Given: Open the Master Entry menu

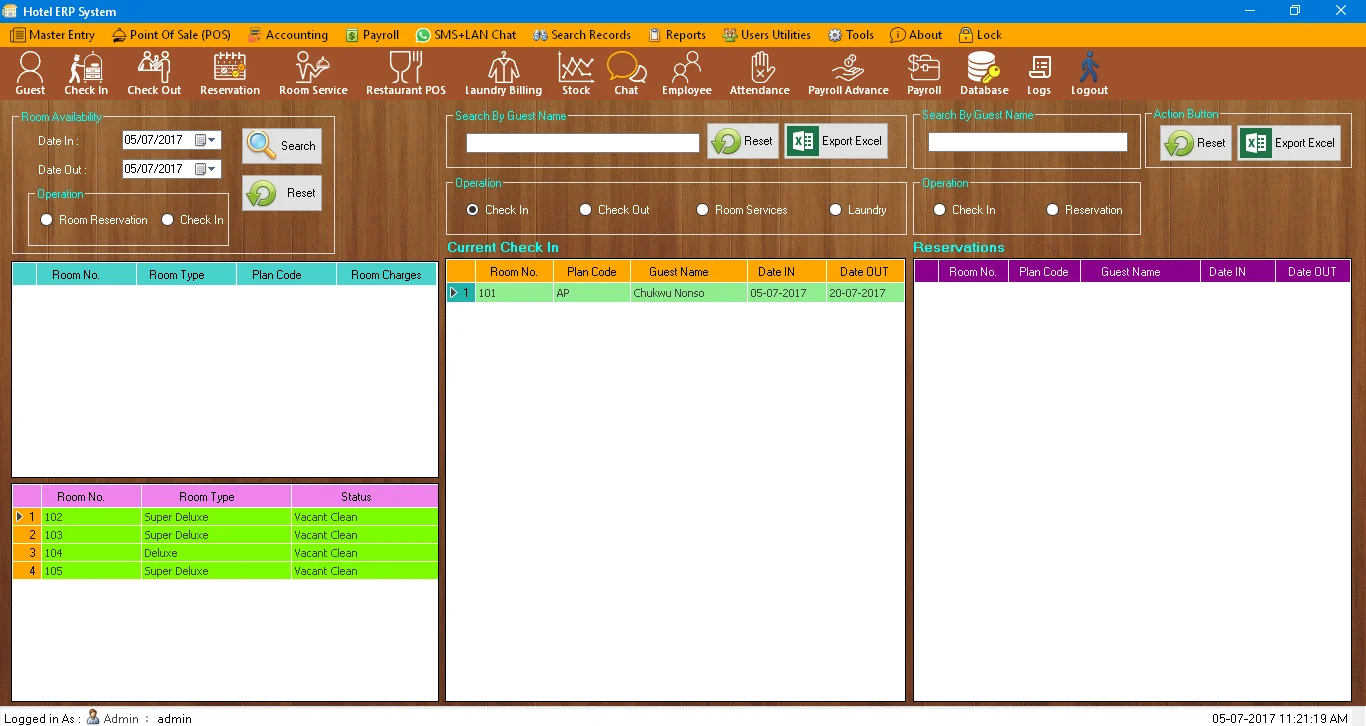Looking at the screenshot, I should pyautogui.click(x=53, y=35).
